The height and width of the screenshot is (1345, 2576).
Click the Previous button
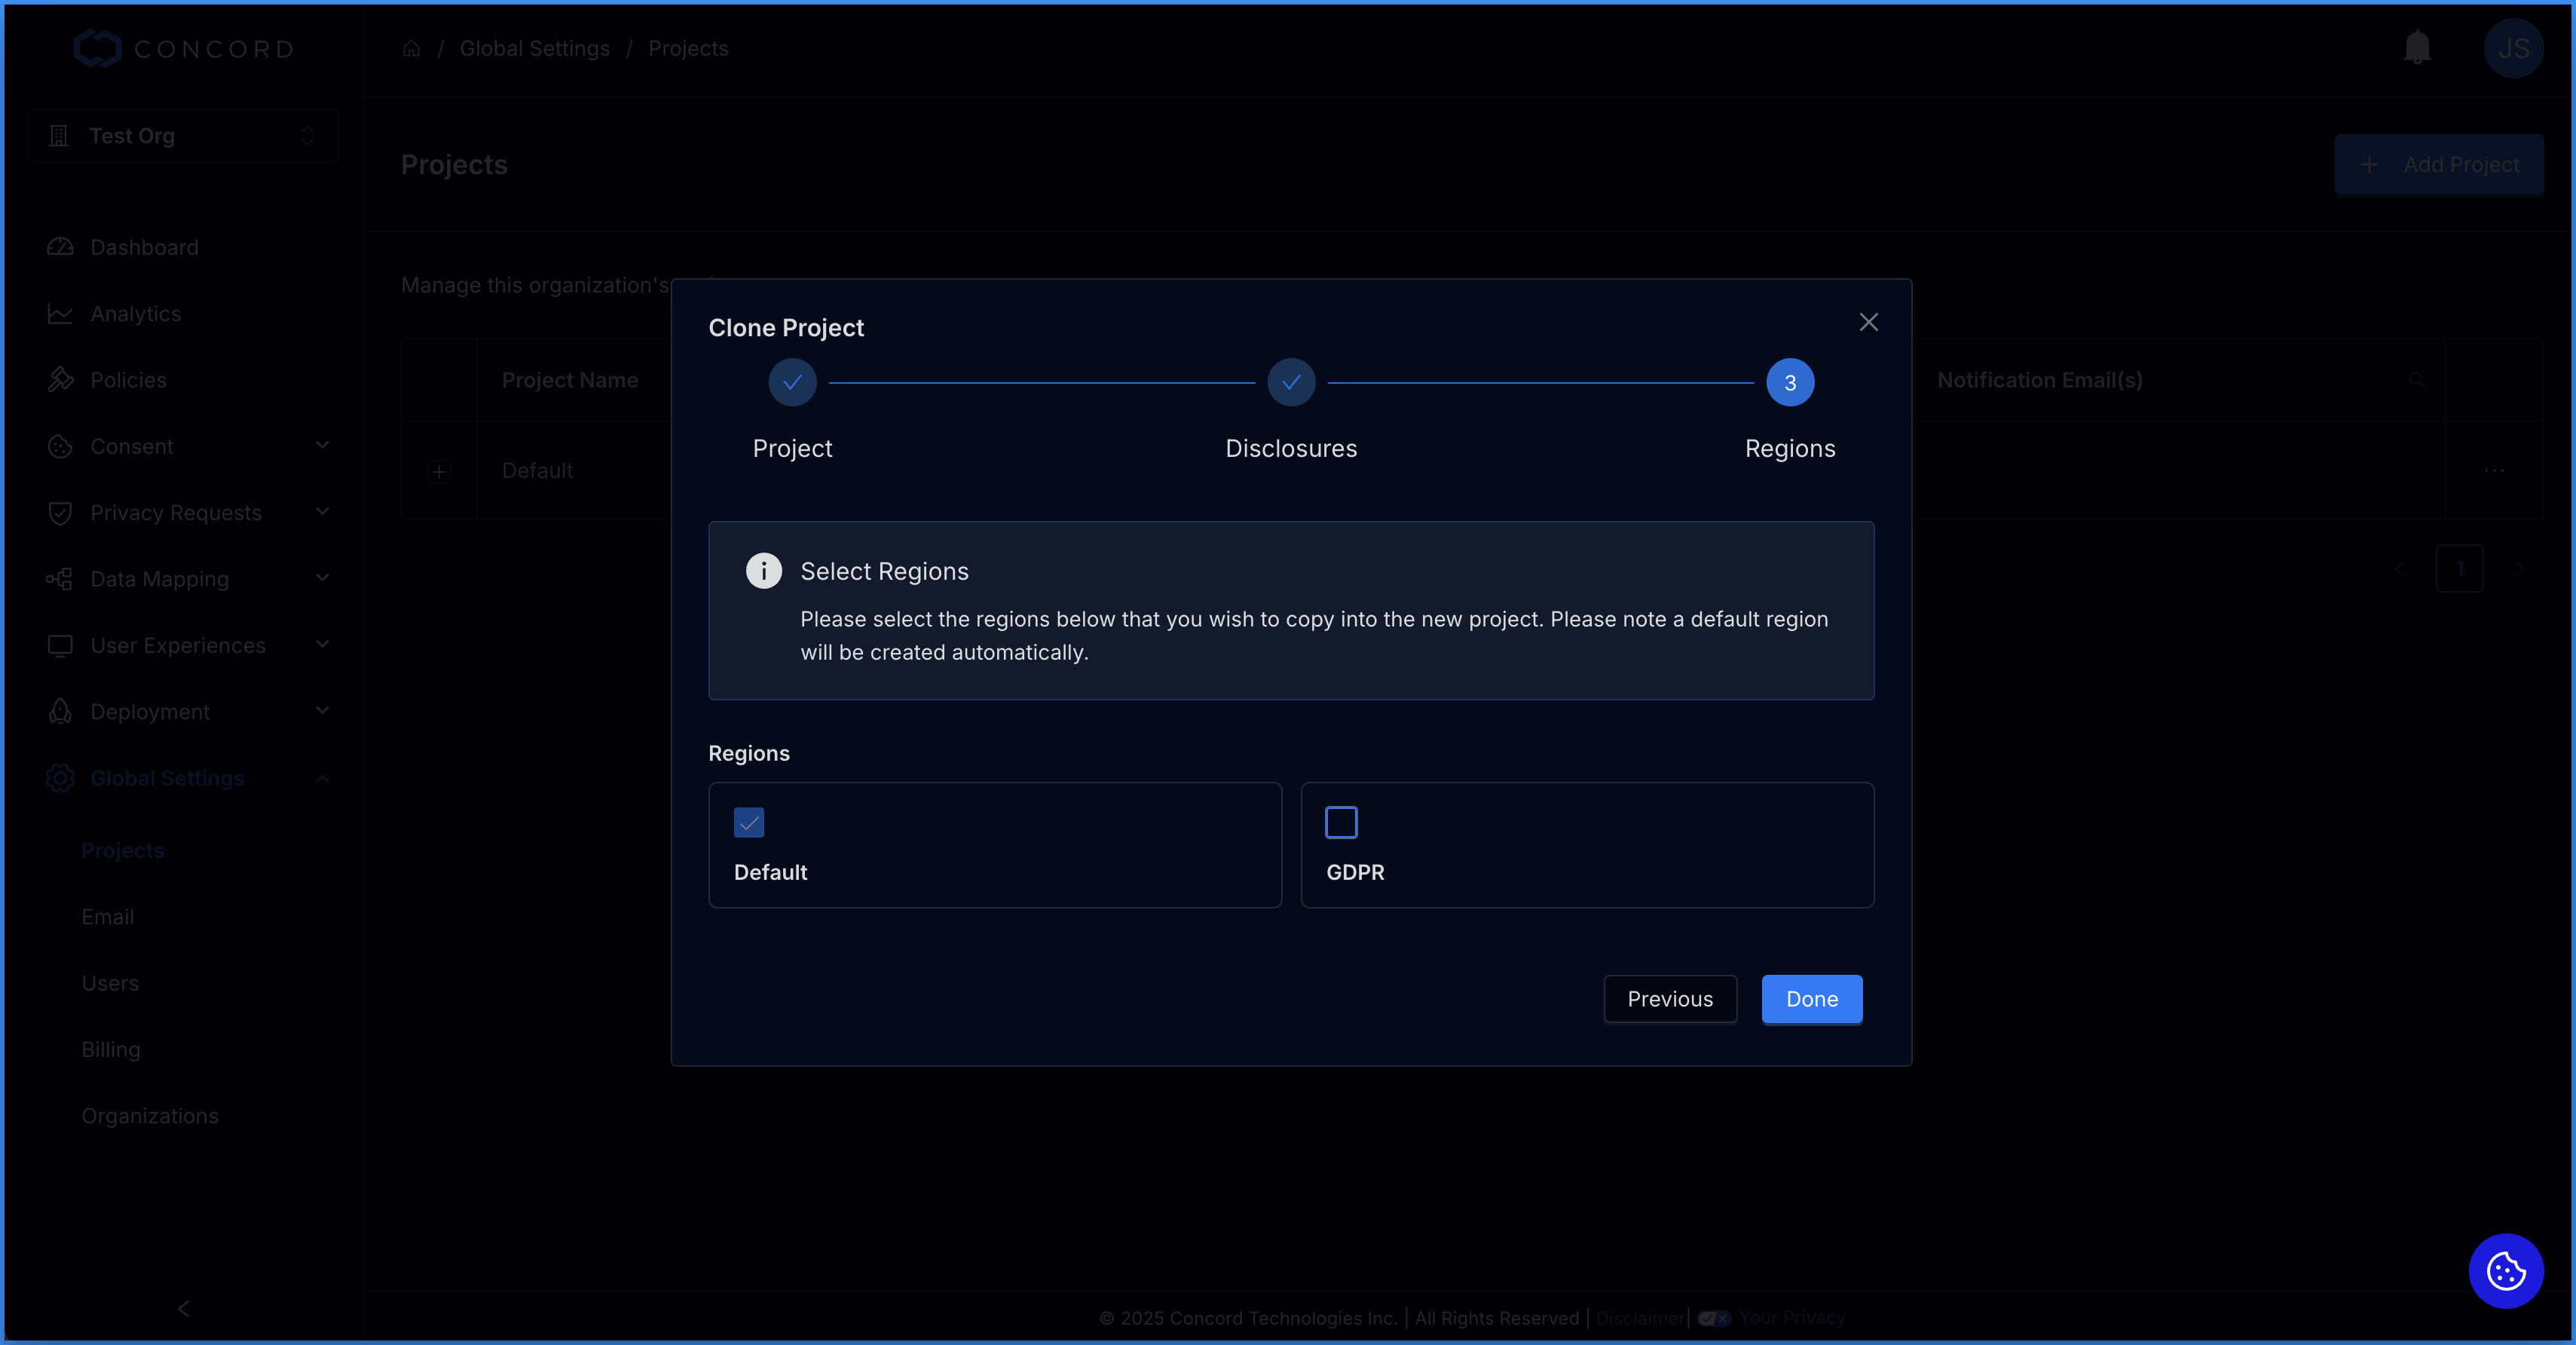[x=1669, y=999]
